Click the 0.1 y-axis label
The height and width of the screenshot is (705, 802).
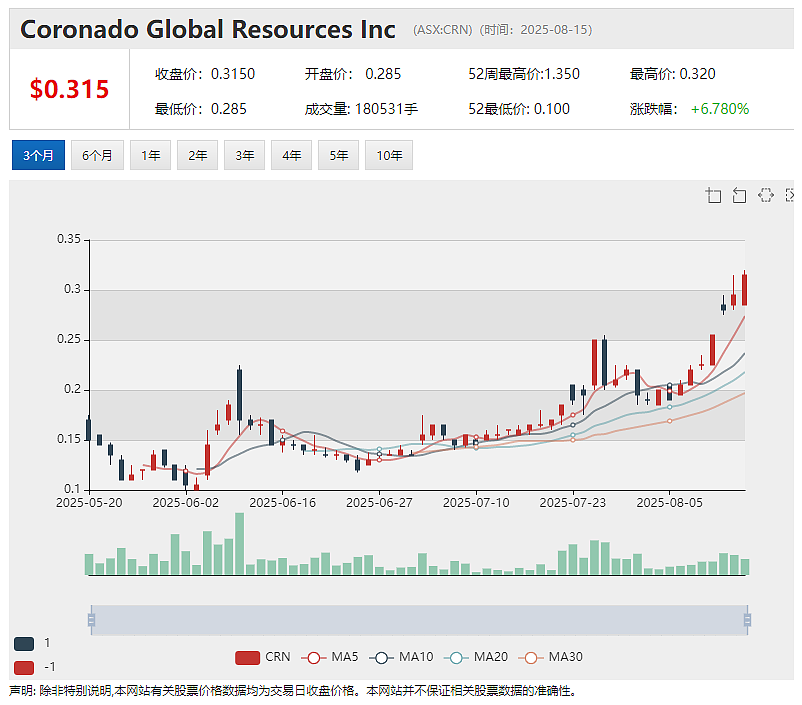pyautogui.click(x=72, y=489)
